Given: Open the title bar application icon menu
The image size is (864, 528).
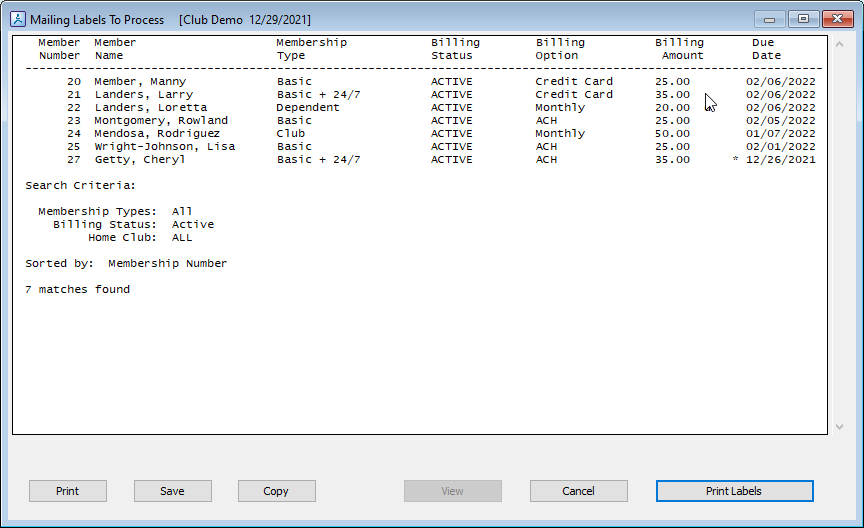Looking at the screenshot, I should (x=16, y=19).
